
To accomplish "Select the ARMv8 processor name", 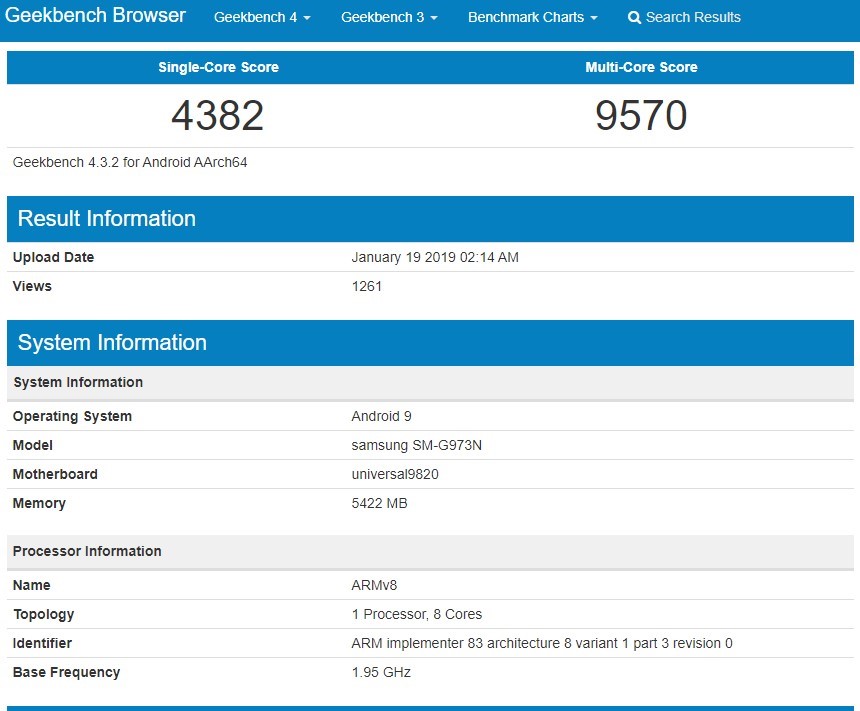I will [x=374, y=585].
